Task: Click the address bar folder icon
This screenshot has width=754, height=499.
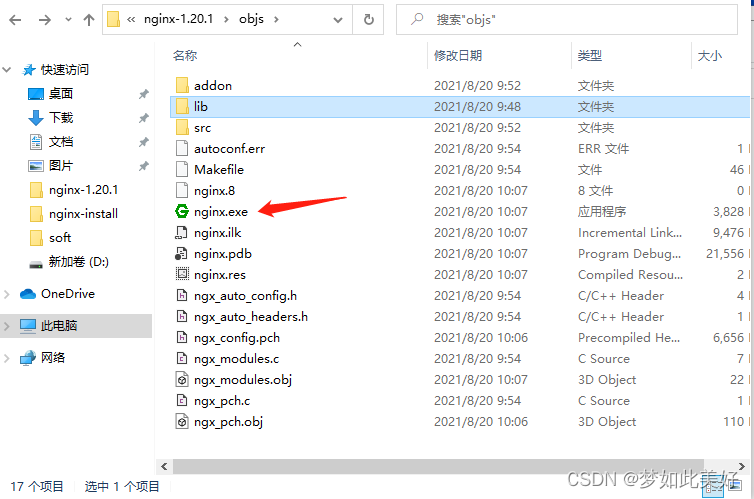Action: click(x=113, y=19)
